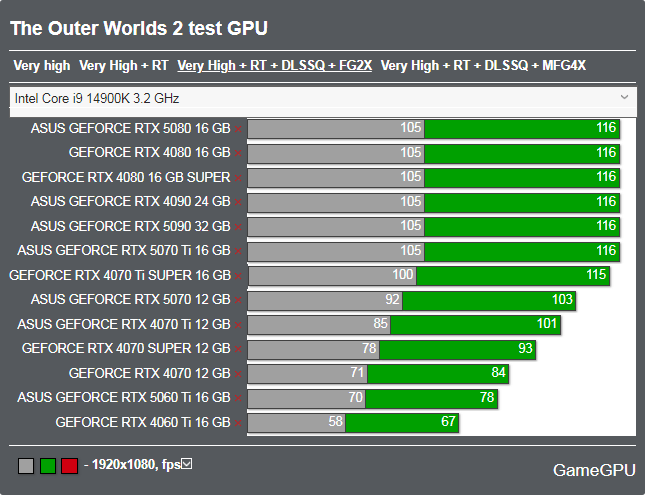This screenshot has width=645, height=495.
Task: Remove the ASUS RTX 5060 Ti 16 GB entry
Action: tap(238, 398)
